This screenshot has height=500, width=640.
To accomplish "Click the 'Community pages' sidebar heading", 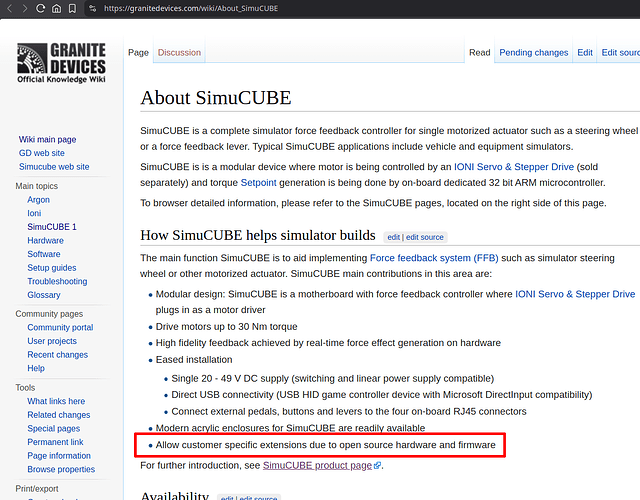I will pos(49,314).
